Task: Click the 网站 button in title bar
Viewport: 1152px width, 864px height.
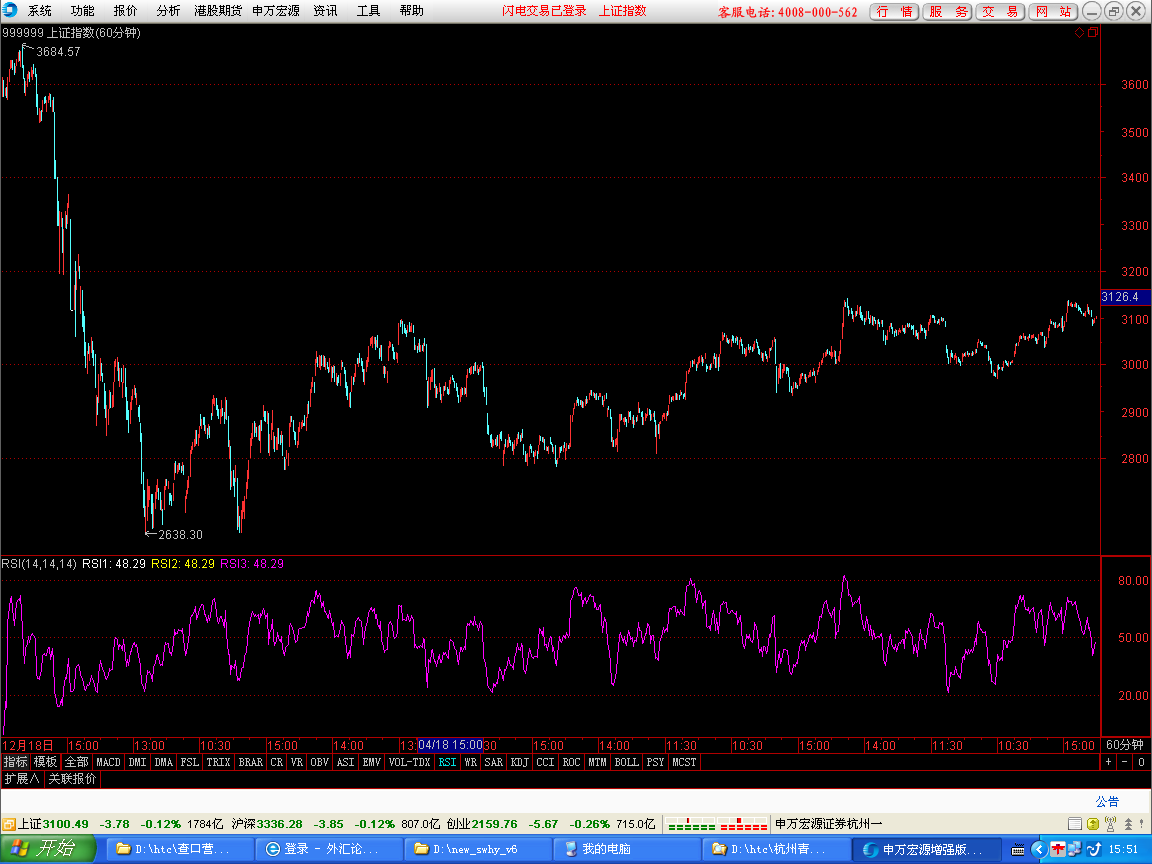Action: click(1053, 11)
